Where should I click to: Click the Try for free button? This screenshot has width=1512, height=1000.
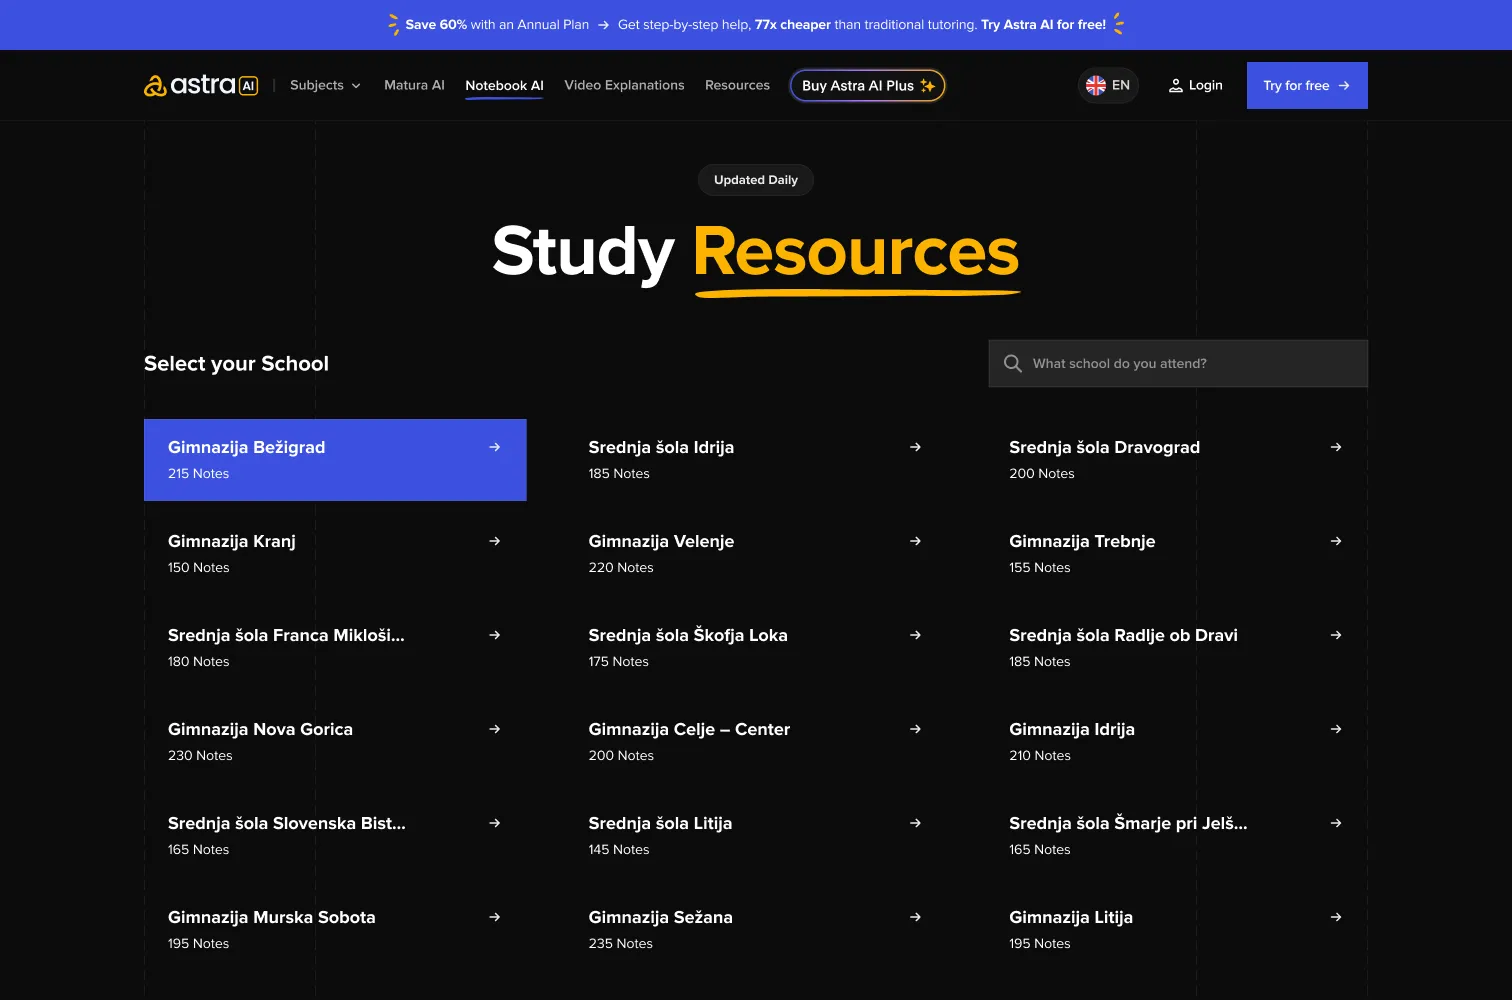[1307, 86]
